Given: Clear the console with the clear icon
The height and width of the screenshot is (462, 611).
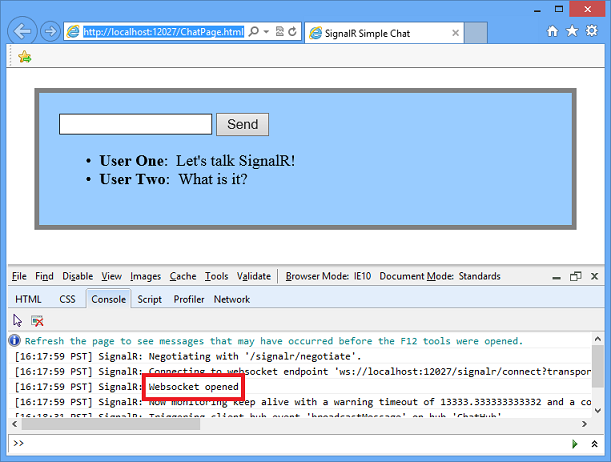Looking at the screenshot, I should tap(37, 320).
